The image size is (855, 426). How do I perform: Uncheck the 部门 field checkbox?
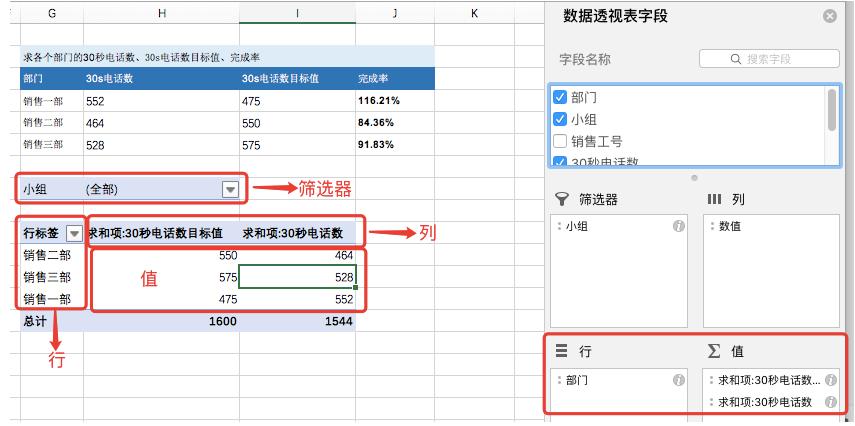click(560, 98)
